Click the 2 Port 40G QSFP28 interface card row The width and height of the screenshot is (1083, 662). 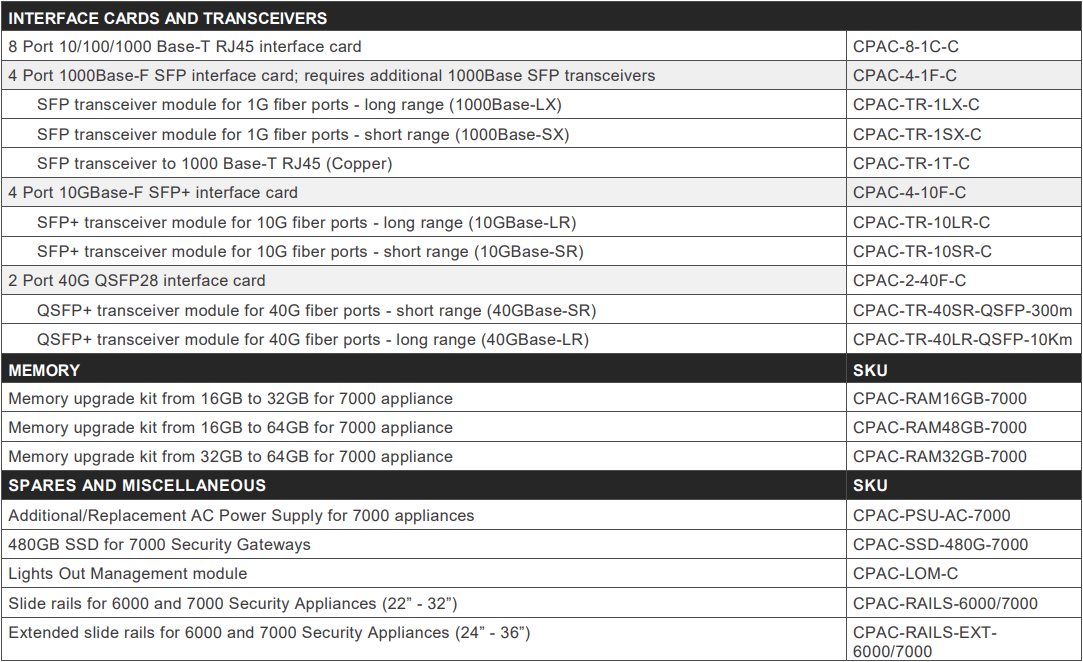pos(541,281)
